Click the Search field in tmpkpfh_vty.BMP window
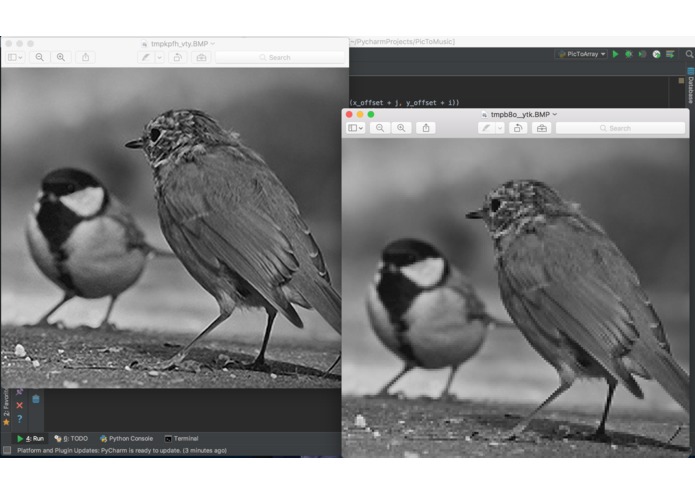This screenshot has width=695, height=494. tap(280, 57)
